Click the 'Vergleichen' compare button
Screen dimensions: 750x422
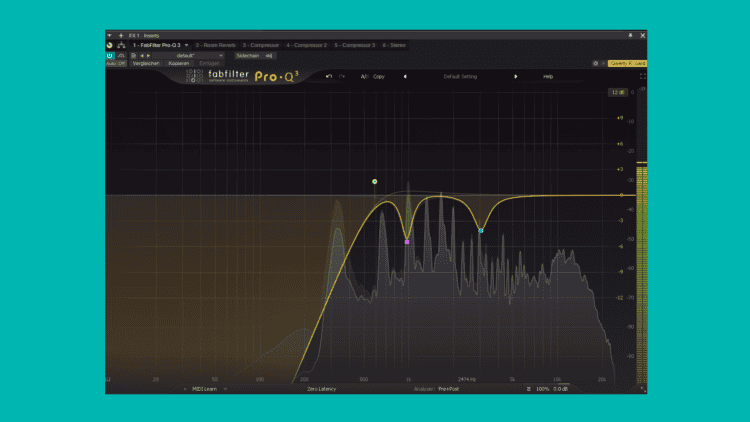(x=146, y=63)
